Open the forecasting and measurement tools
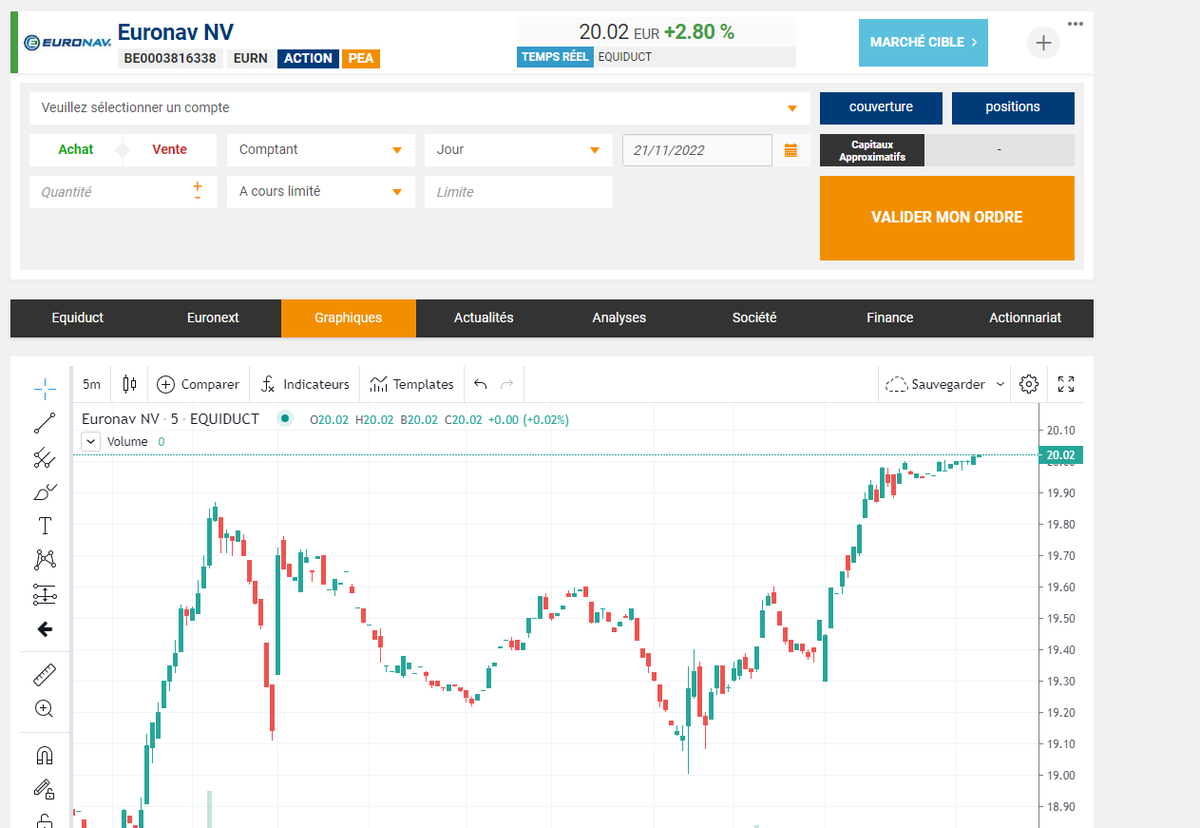 point(44,595)
